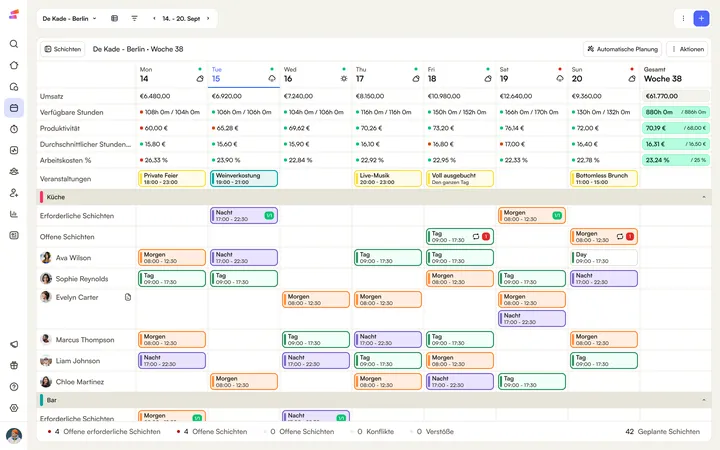The height and width of the screenshot is (450, 720).
Task: Go to the previous week with the left arrow
Action: coord(154,18)
